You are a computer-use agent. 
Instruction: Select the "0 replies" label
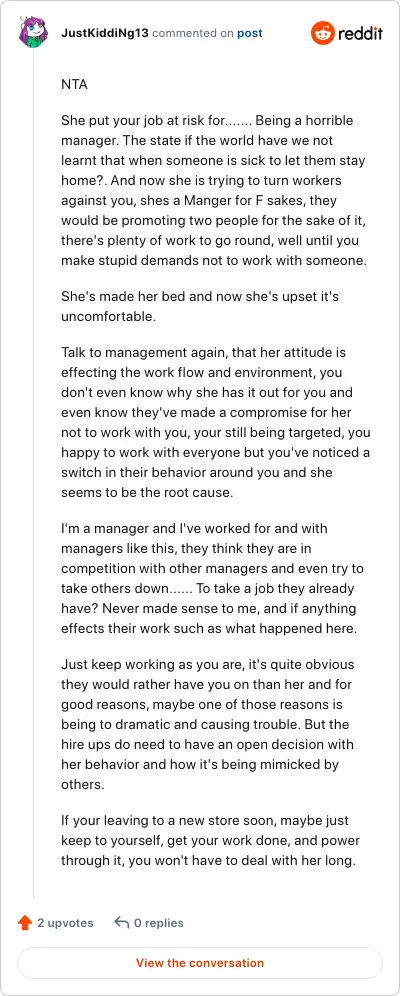pyautogui.click(x=159, y=923)
